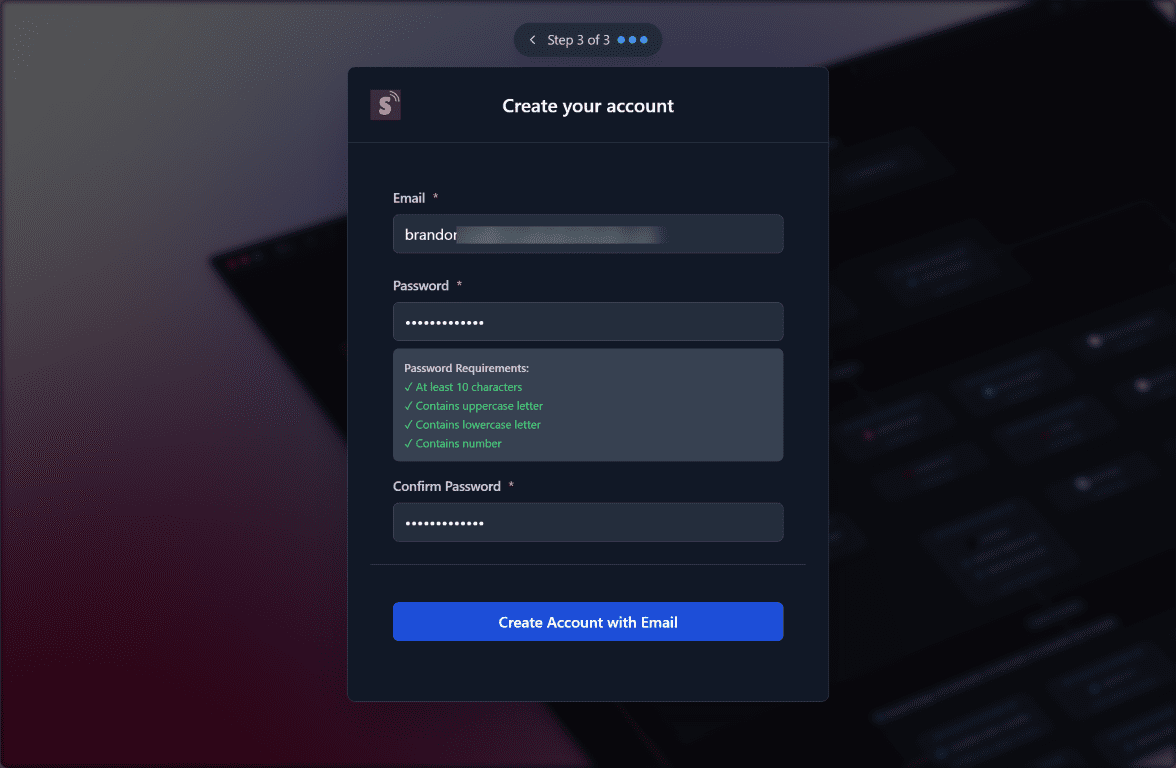This screenshot has height=768, width=1176.
Task: Click 'At least 10 characters' requirement text
Action: pos(469,387)
